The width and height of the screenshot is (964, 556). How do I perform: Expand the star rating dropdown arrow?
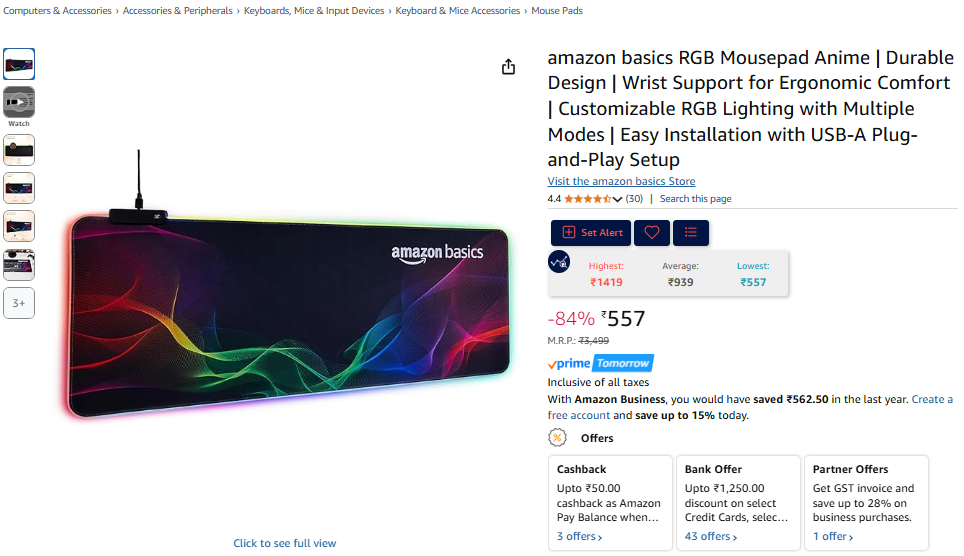pyautogui.click(x=617, y=199)
